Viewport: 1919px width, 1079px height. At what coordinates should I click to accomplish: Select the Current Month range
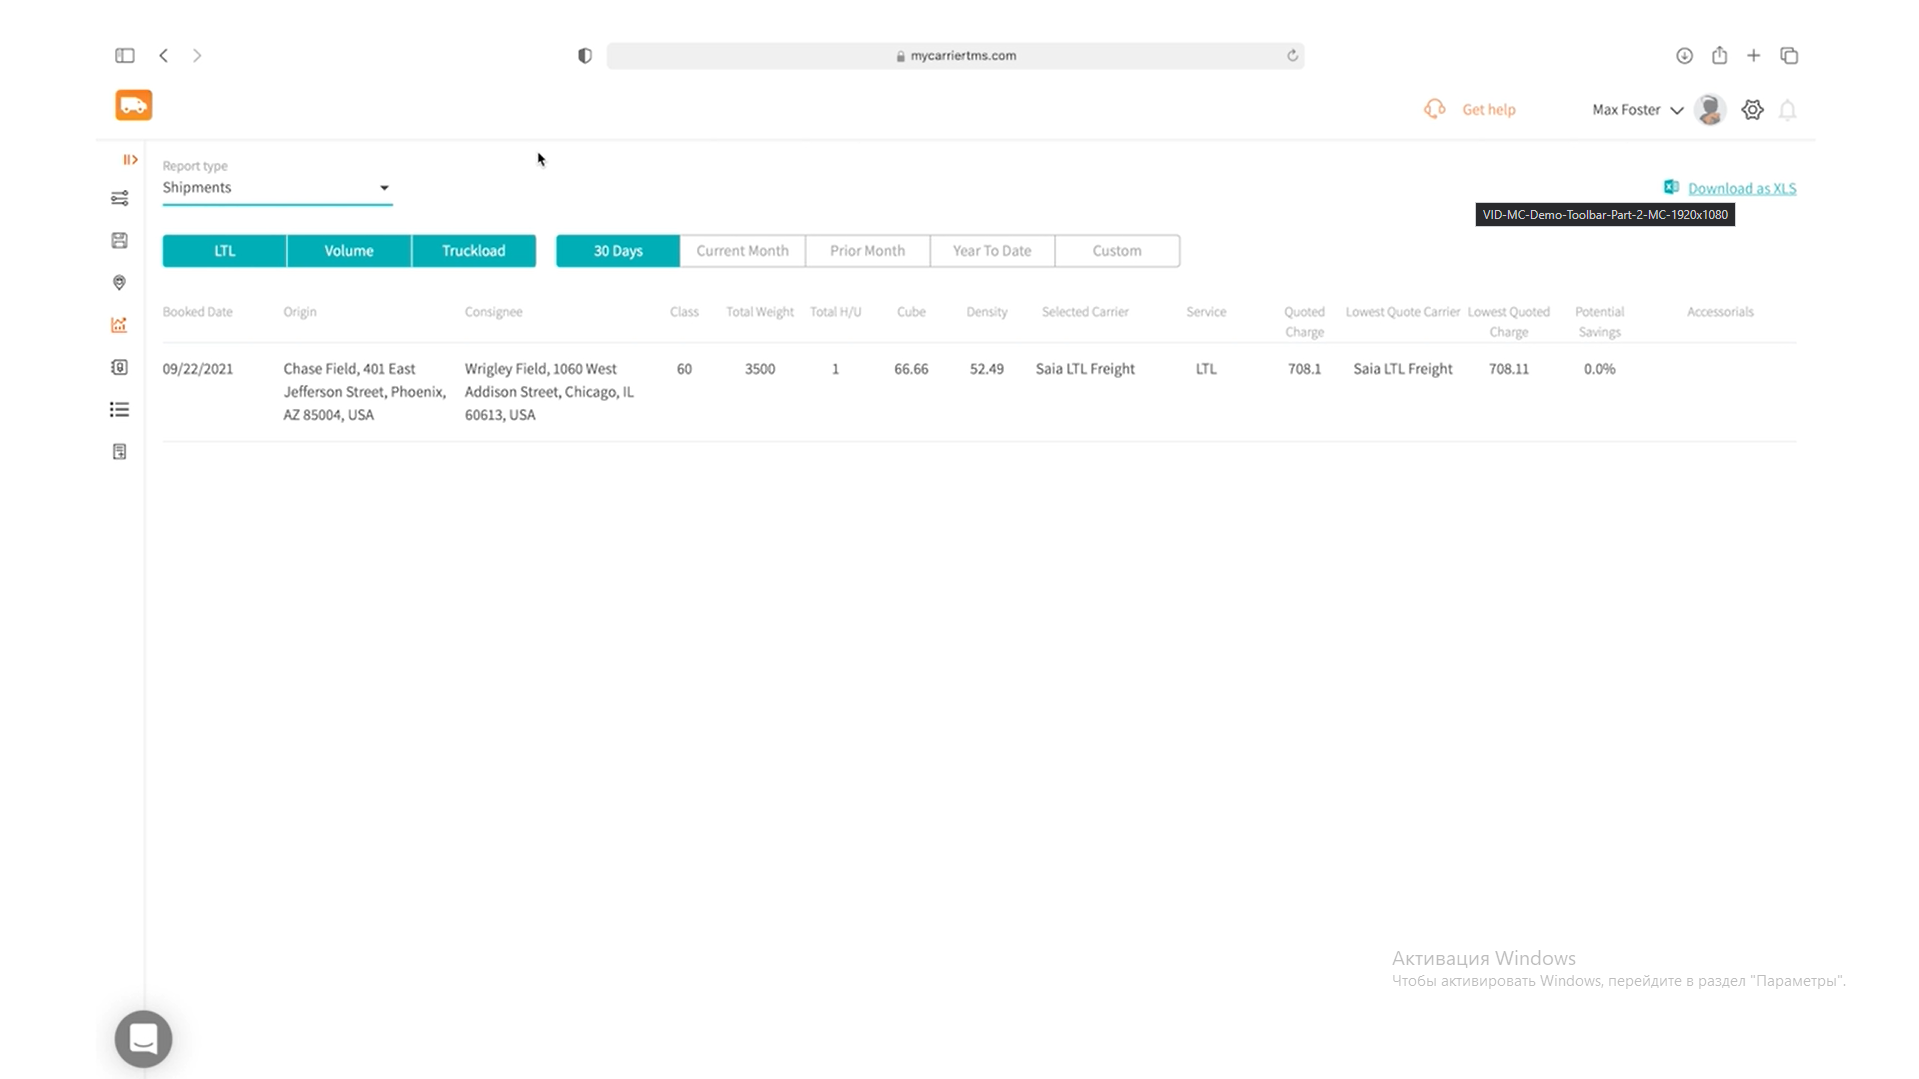click(742, 250)
